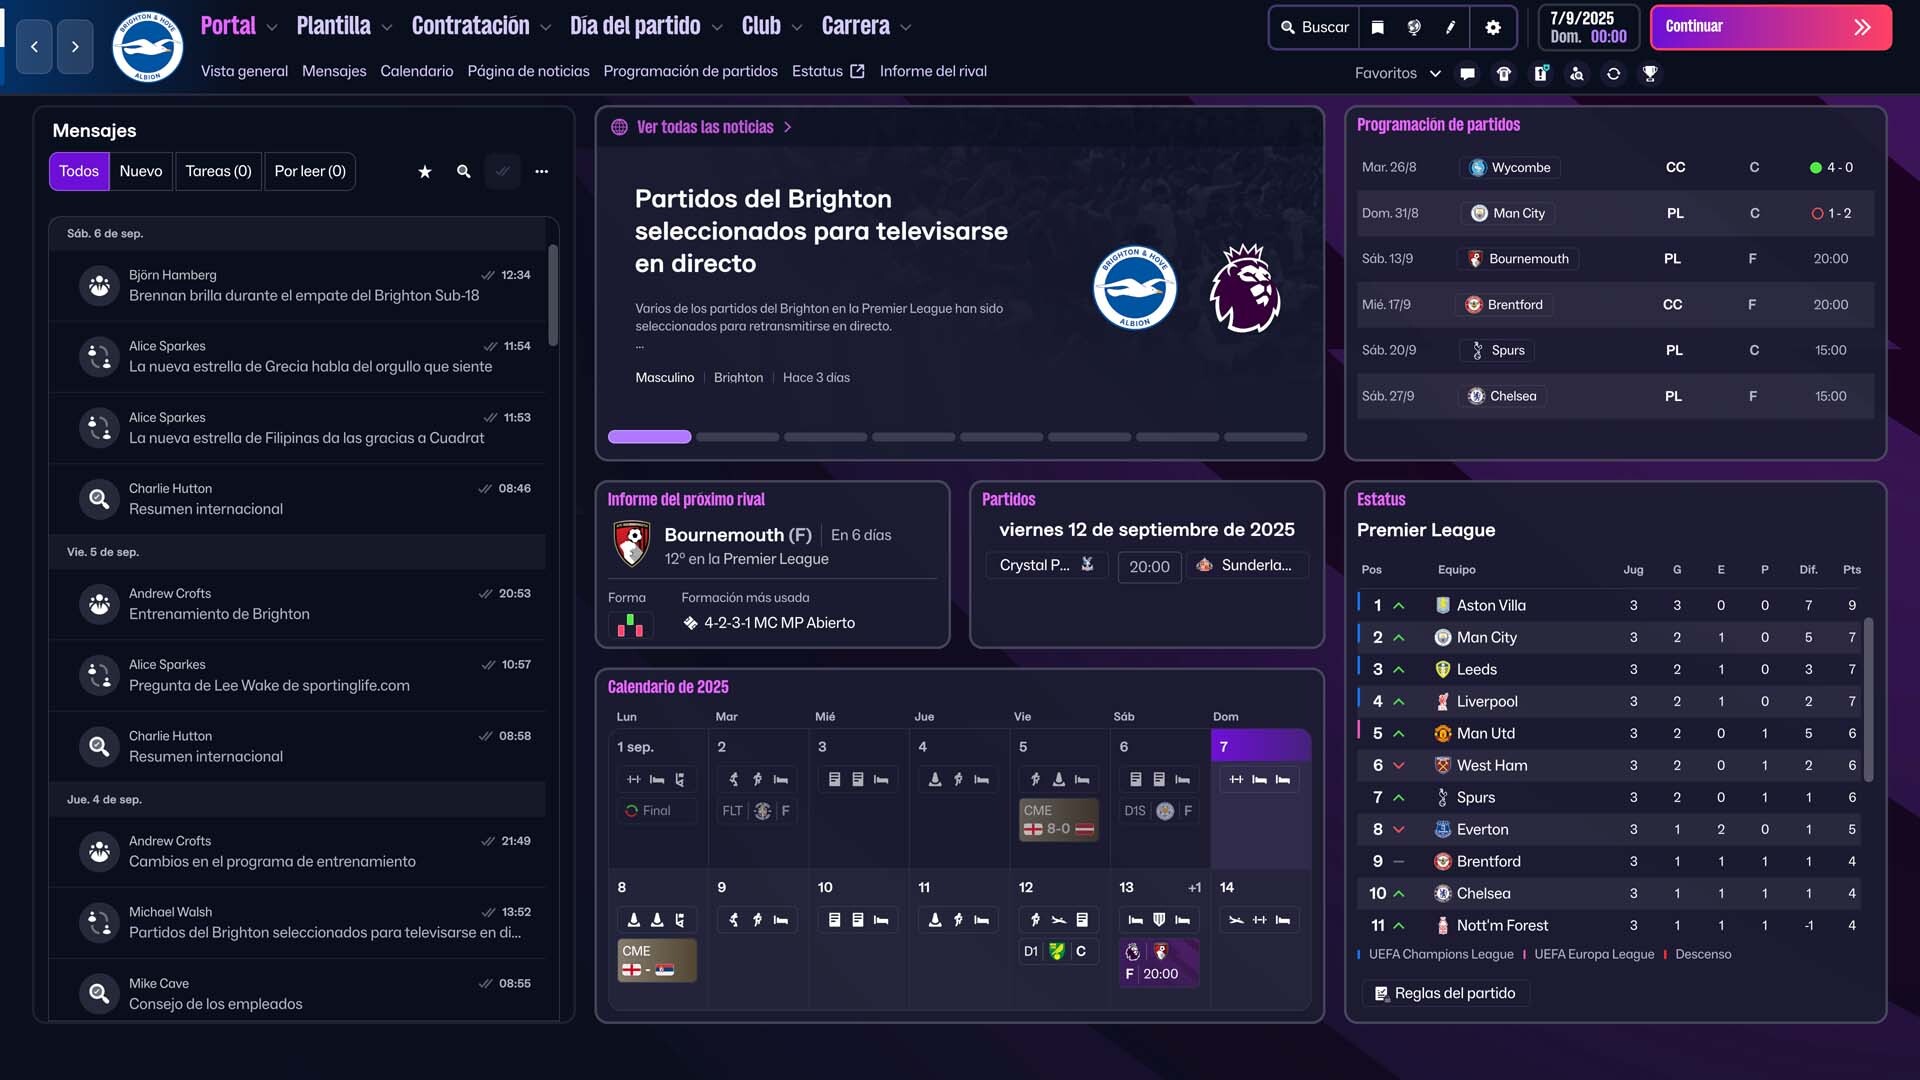
Task: Select the Nuevo message filter
Action: click(x=140, y=171)
